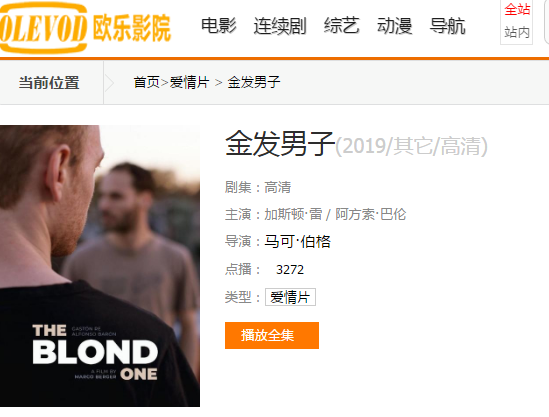Click the 欧乐影院 site title
Viewport: 549px width, 417px height.
(x=131, y=28)
